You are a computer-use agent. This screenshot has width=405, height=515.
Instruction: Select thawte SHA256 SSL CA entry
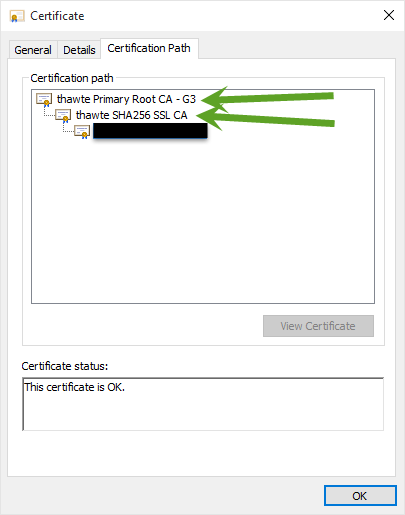pos(131,115)
